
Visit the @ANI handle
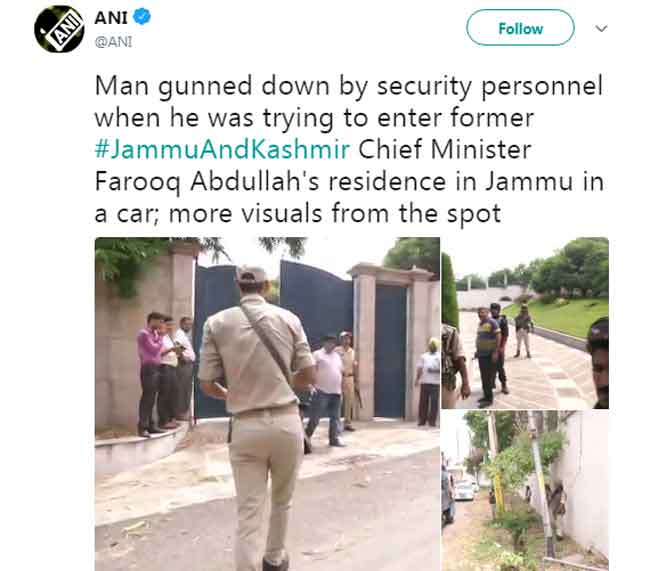(114, 41)
